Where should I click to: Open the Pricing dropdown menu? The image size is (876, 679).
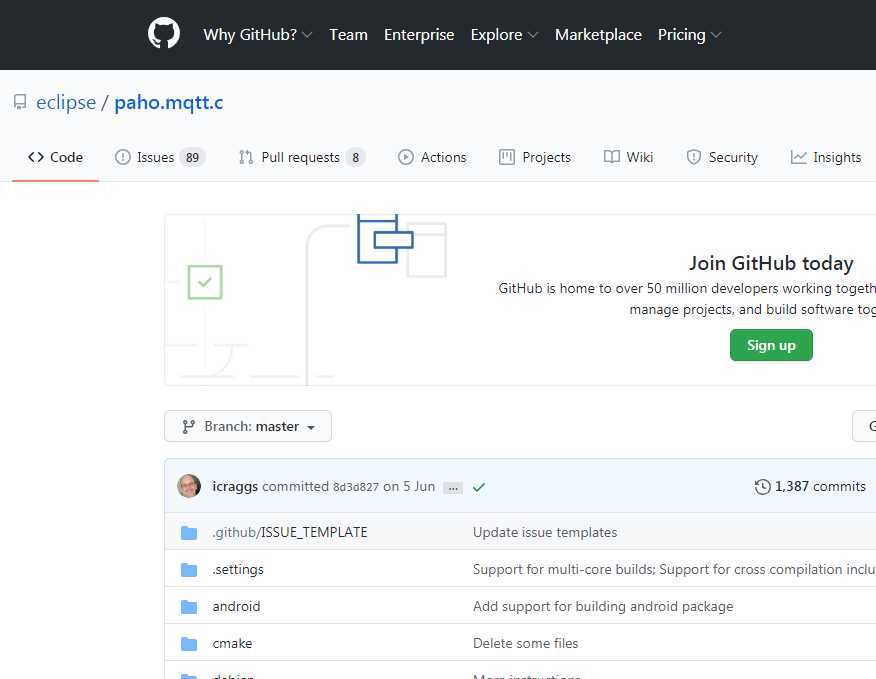(x=689, y=35)
